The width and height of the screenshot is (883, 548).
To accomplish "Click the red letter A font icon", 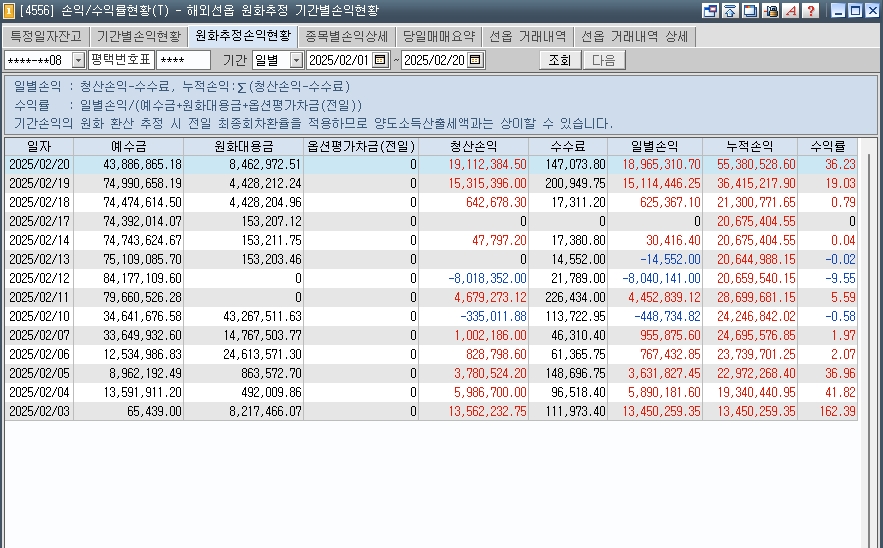I will point(791,10).
